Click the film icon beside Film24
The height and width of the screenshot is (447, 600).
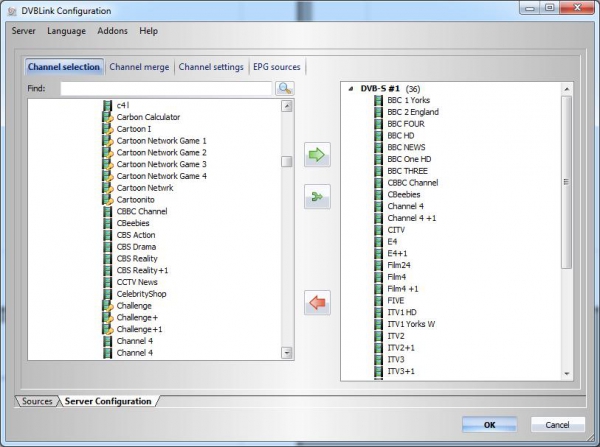[x=378, y=265]
